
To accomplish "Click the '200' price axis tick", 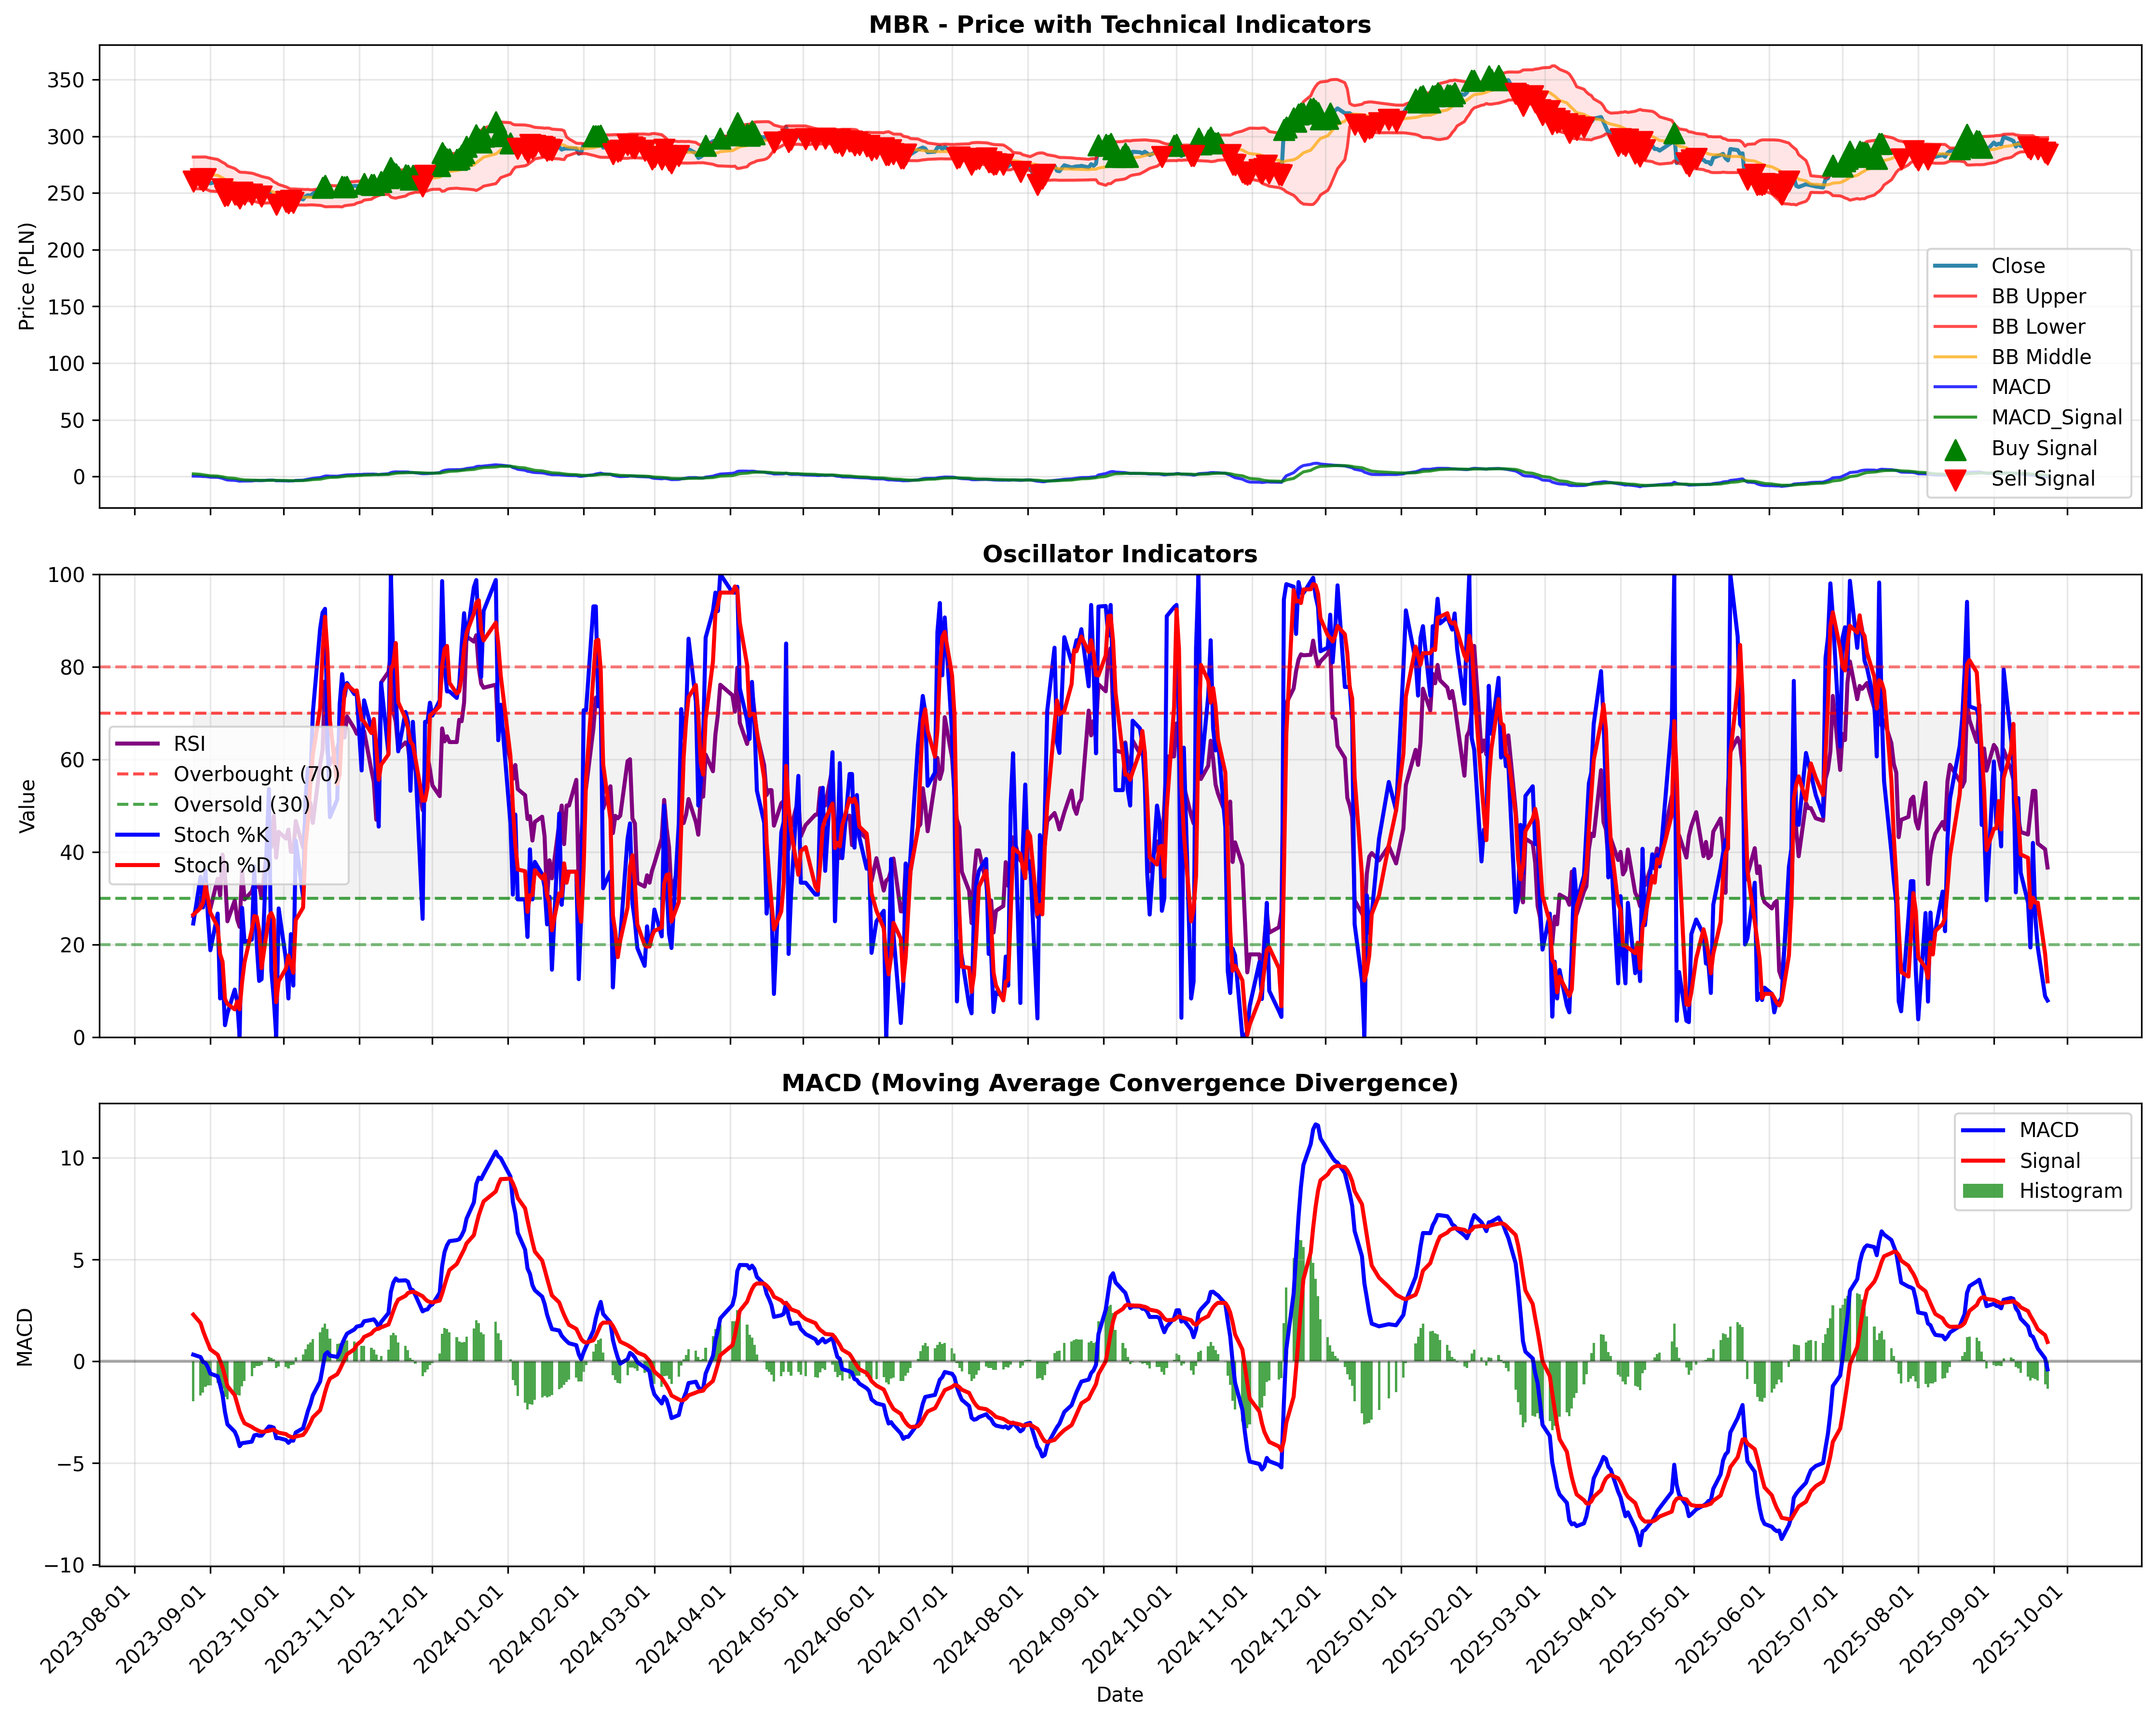I will pyautogui.click(x=66, y=250).
